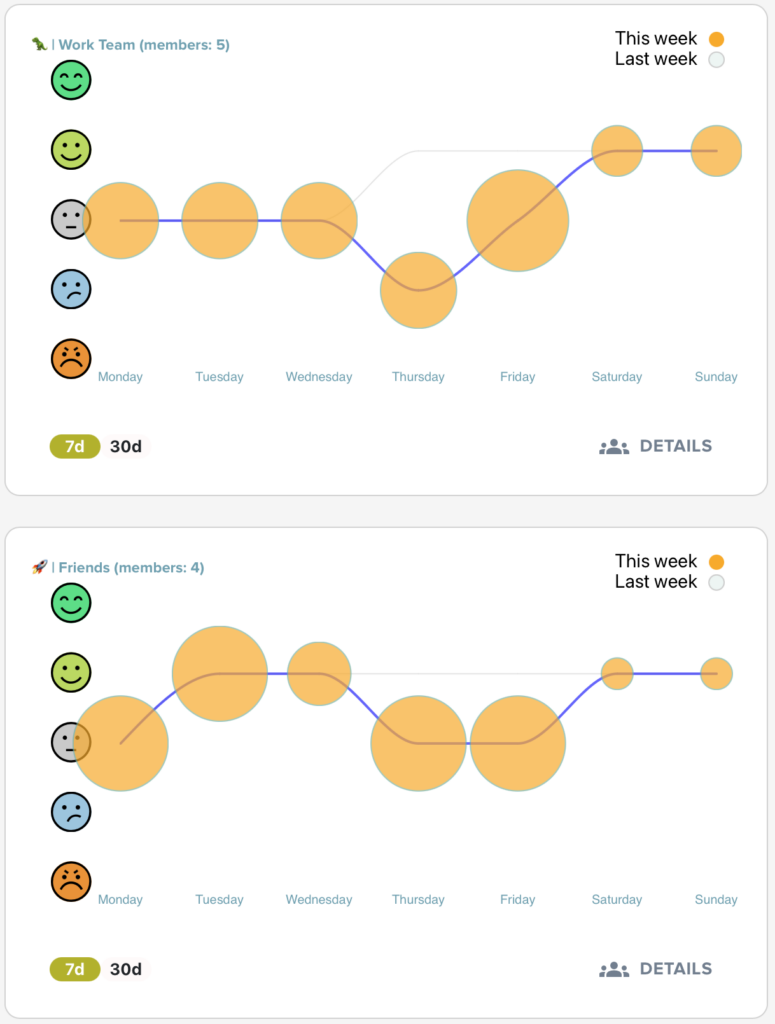Open DETAILS for the Work Team group
The height and width of the screenshot is (1024, 775).
pyautogui.click(x=656, y=446)
